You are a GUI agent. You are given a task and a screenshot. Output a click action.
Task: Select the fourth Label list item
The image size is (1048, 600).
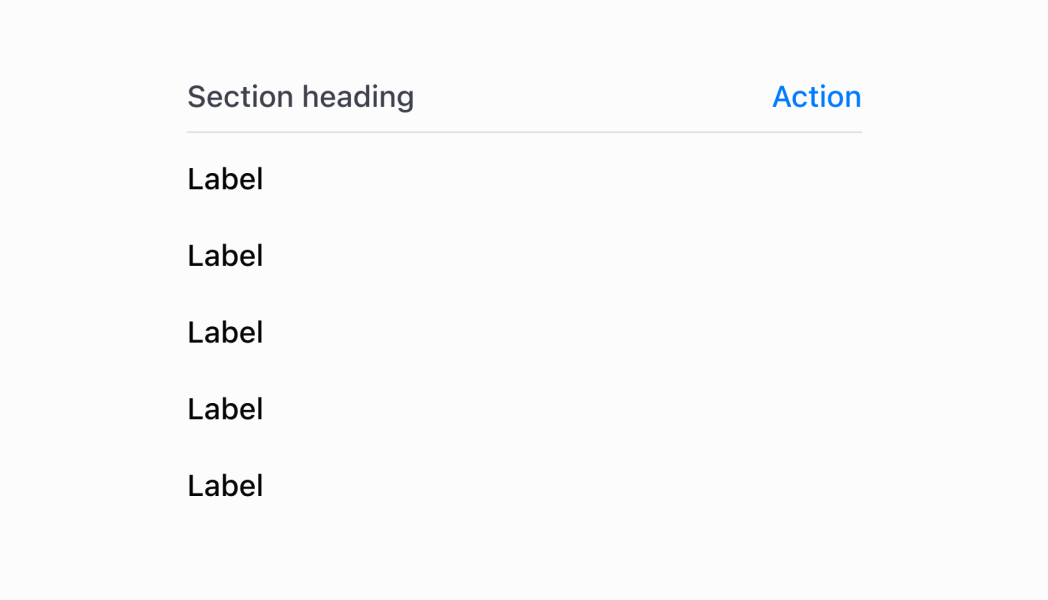(225, 409)
